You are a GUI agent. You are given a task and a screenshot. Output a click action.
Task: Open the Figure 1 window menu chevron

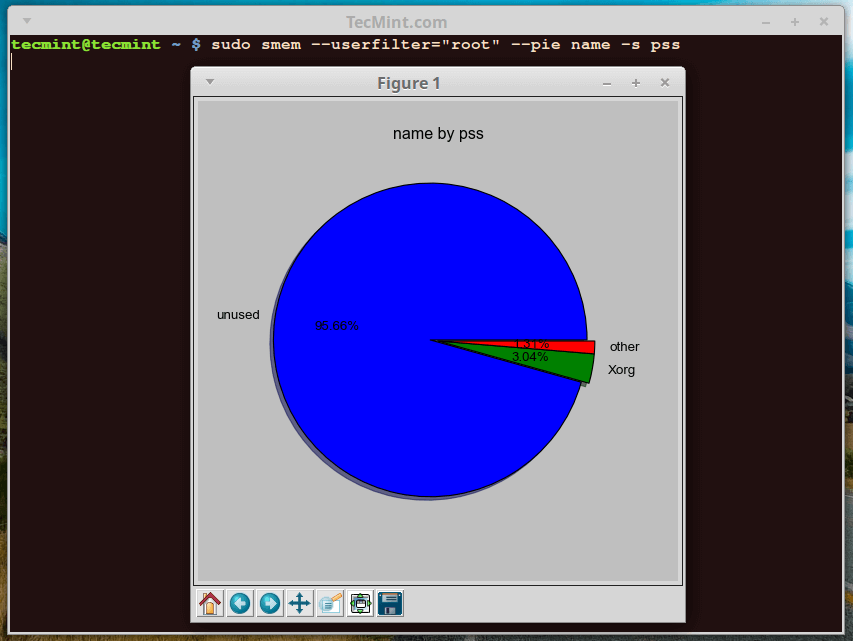(x=209, y=82)
